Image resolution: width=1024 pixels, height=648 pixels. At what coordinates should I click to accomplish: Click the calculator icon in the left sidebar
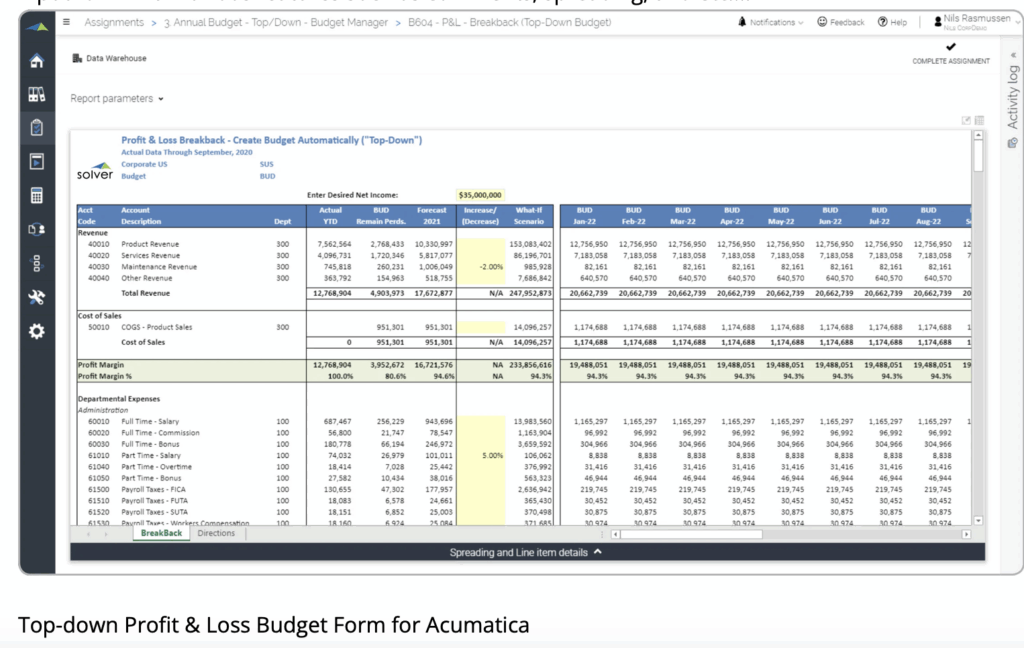click(36, 193)
